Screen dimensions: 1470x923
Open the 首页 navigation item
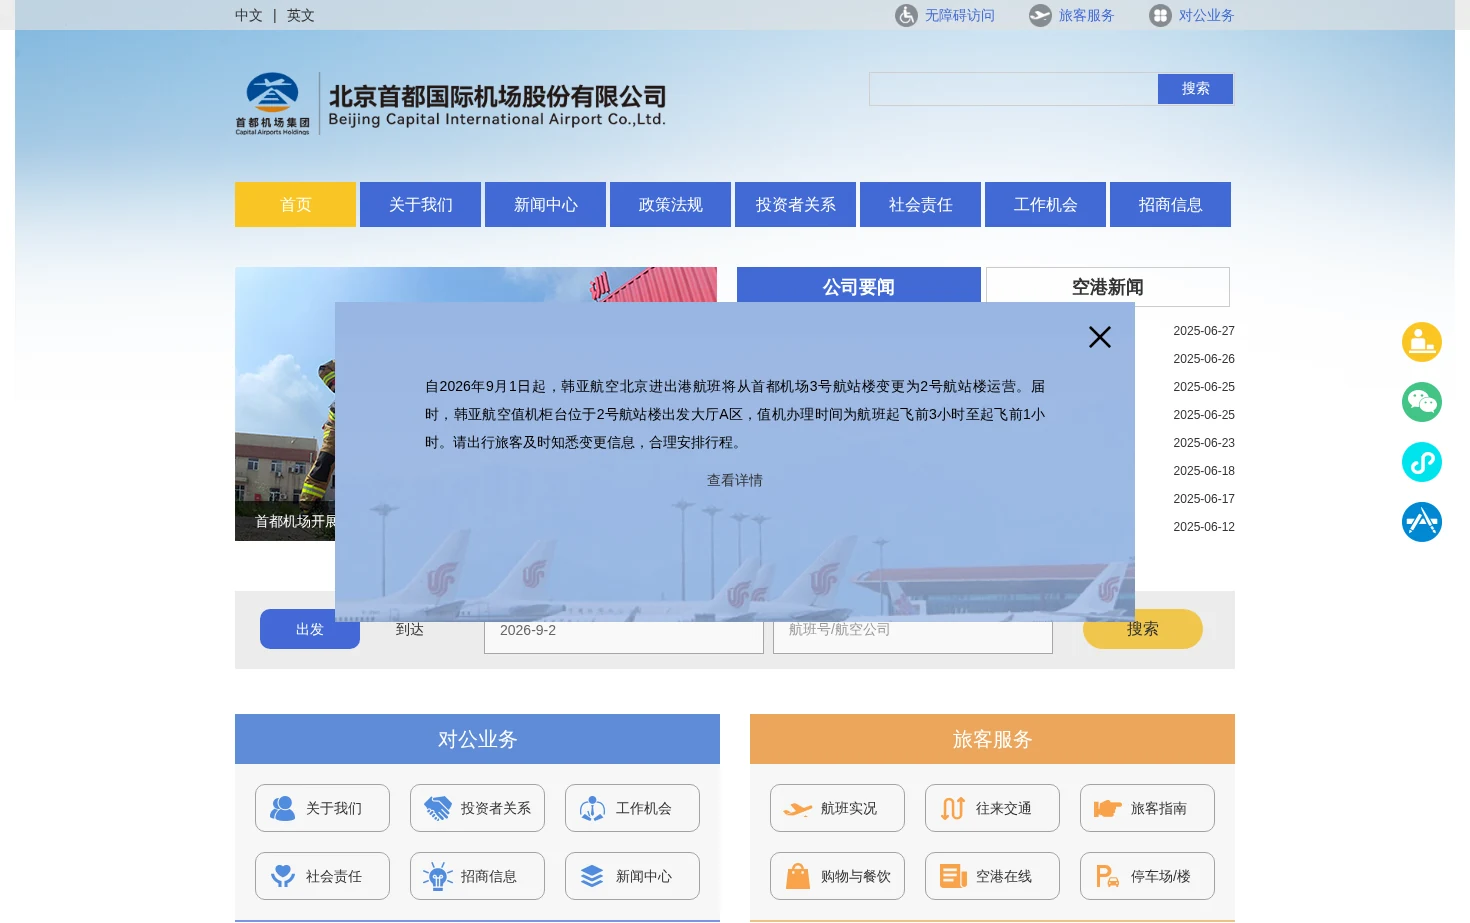click(x=295, y=204)
